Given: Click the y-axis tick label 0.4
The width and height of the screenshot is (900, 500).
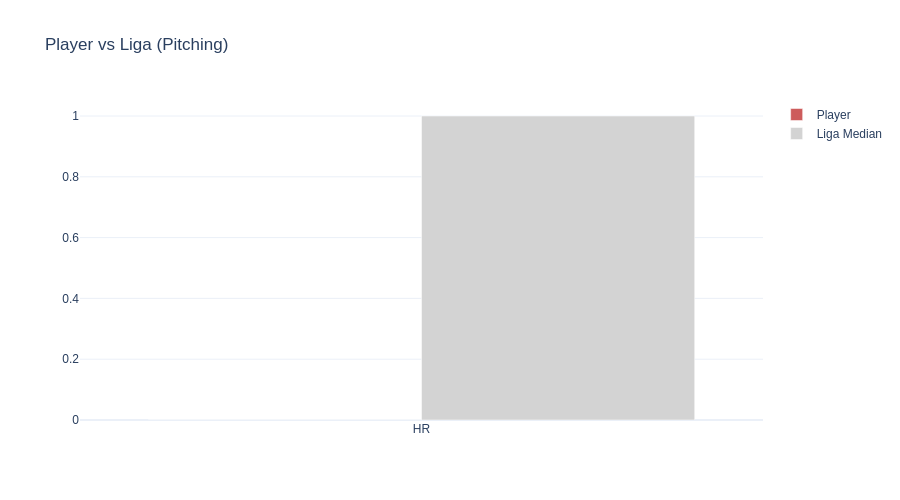Looking at the screenshot, I should point(70,299).
